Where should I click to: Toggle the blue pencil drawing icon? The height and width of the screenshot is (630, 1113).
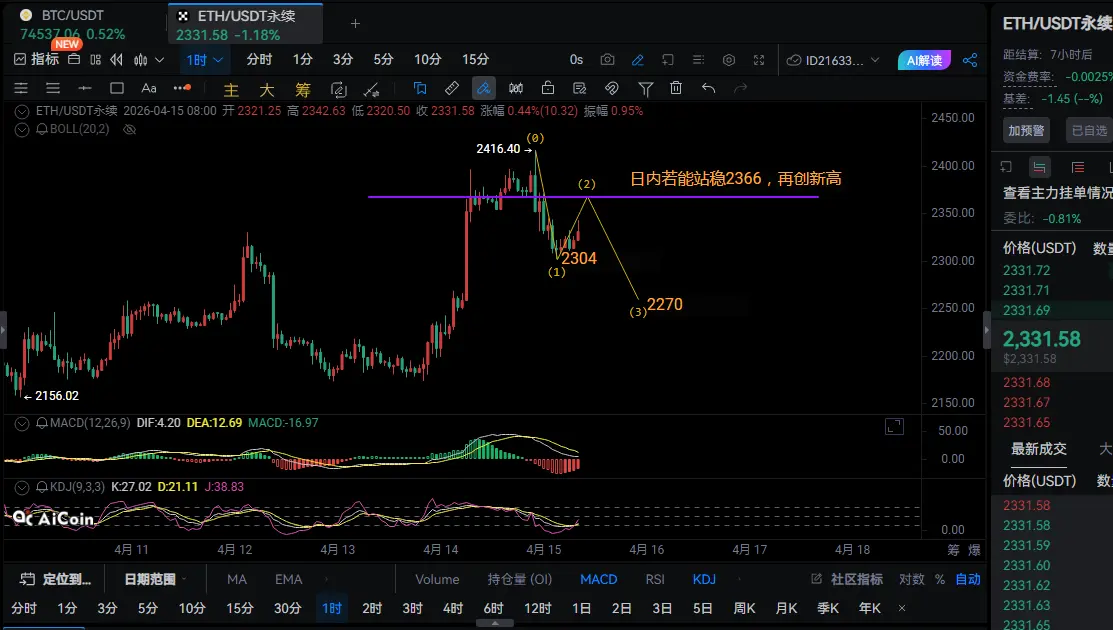(x=637, y=60)
